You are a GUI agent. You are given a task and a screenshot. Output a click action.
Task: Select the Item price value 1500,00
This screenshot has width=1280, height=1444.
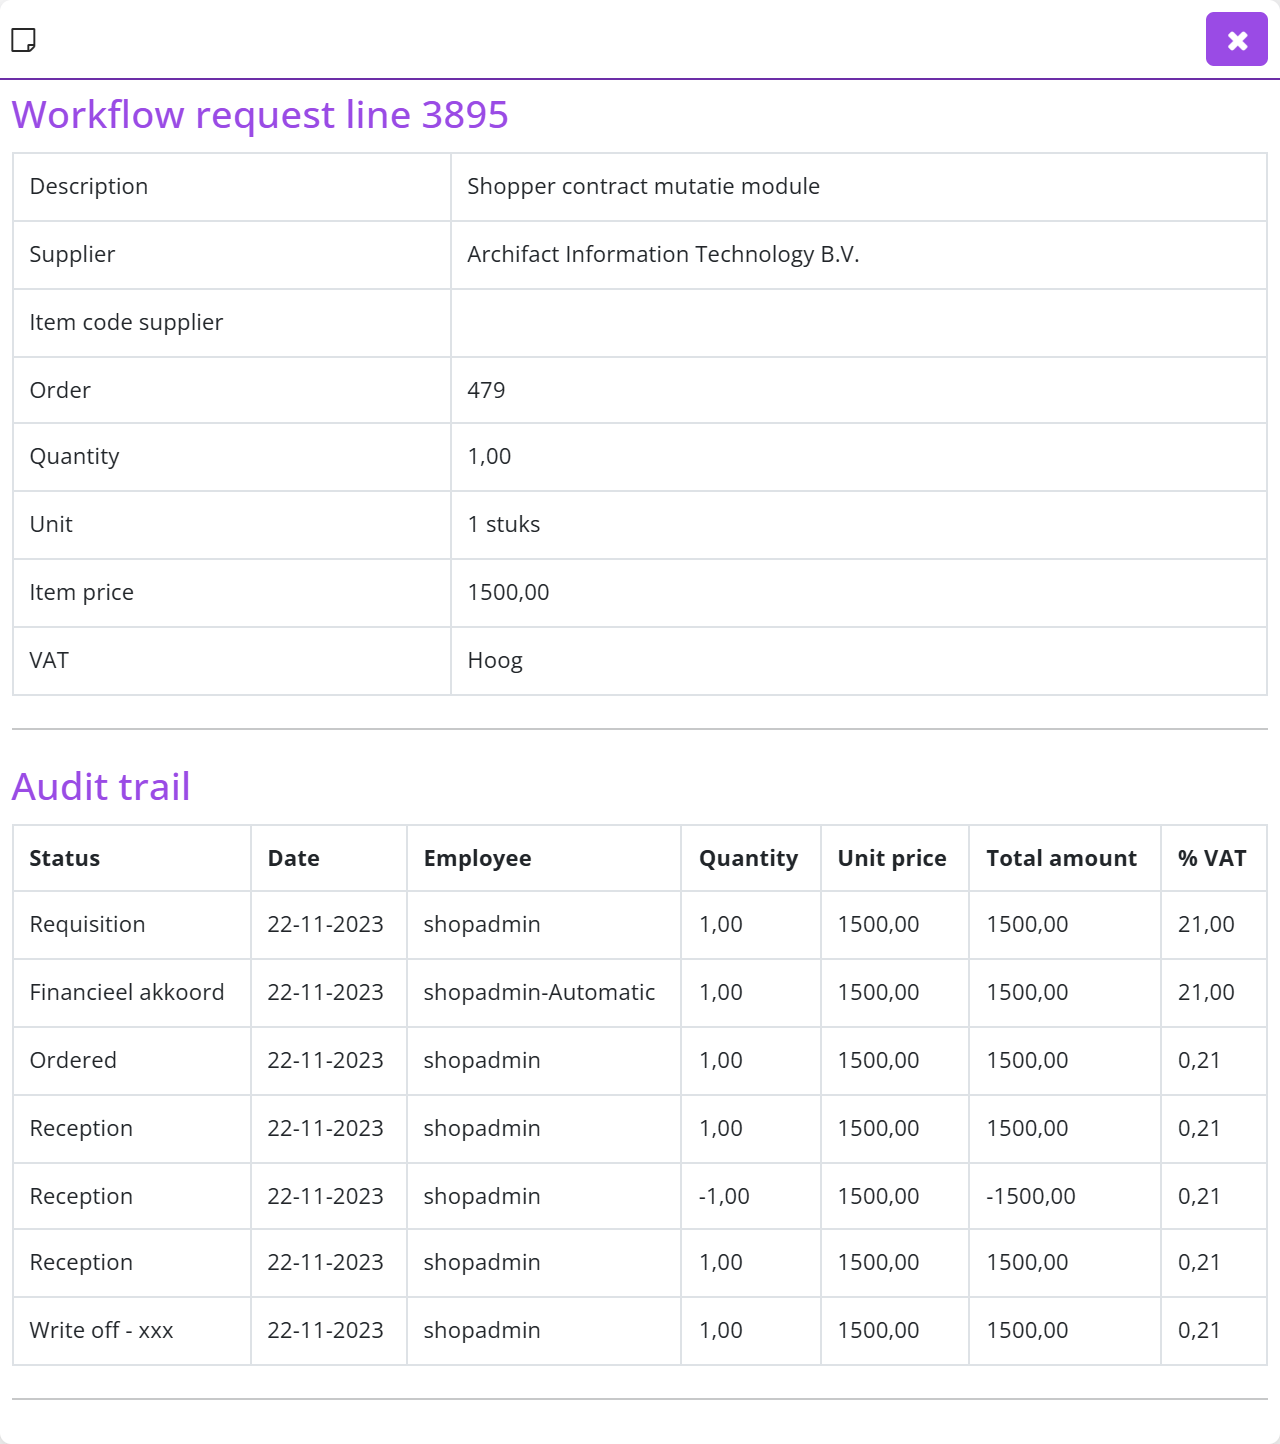508,592
